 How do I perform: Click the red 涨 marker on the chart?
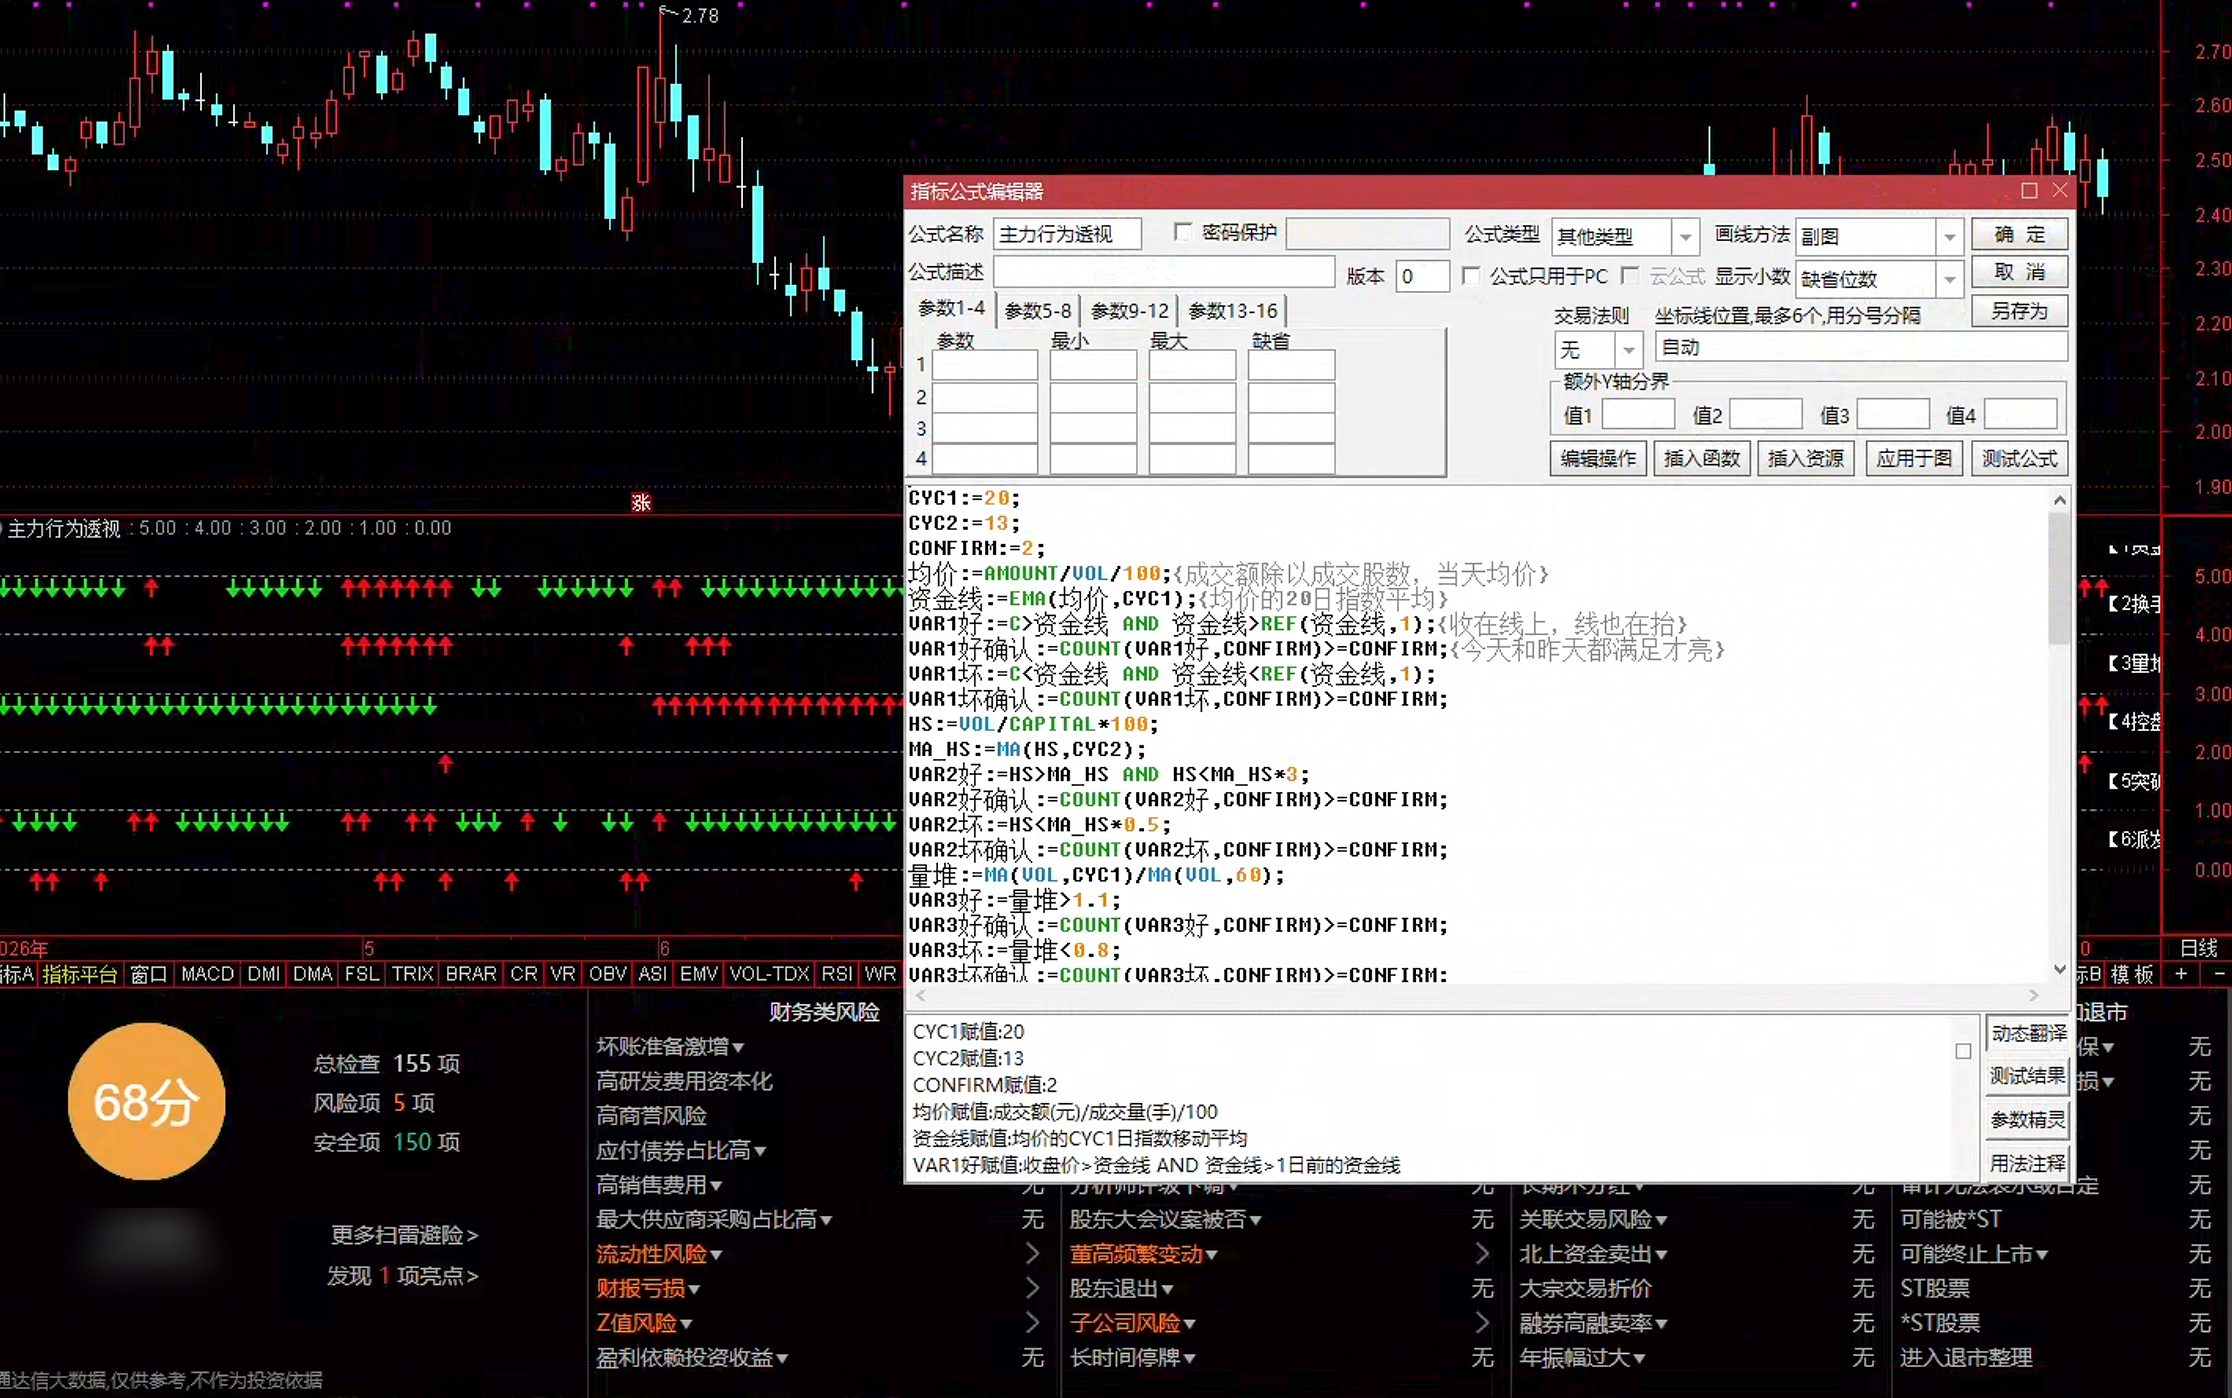(641, 502)
